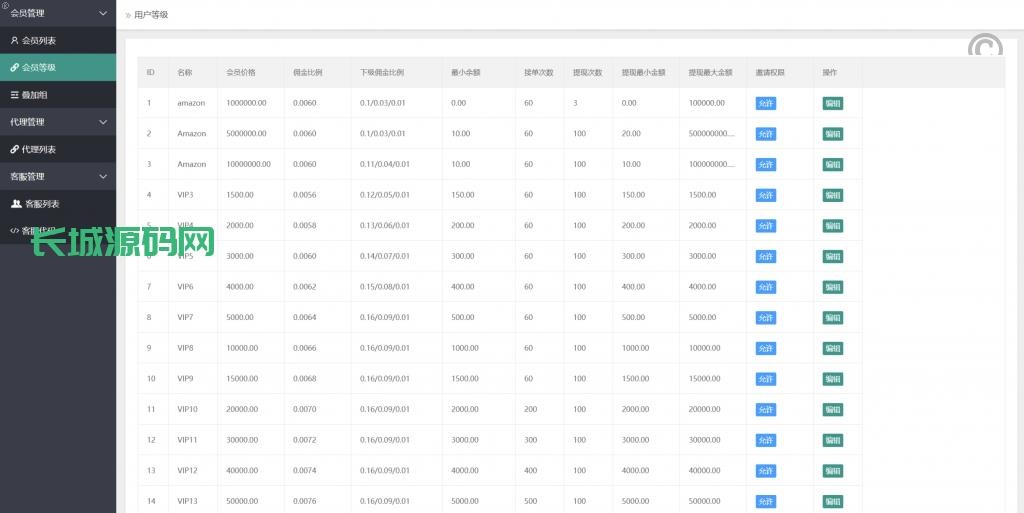The image size is (1024, 513).
Task: Click the circular refresh icon at top right
Action: [985, 49]
